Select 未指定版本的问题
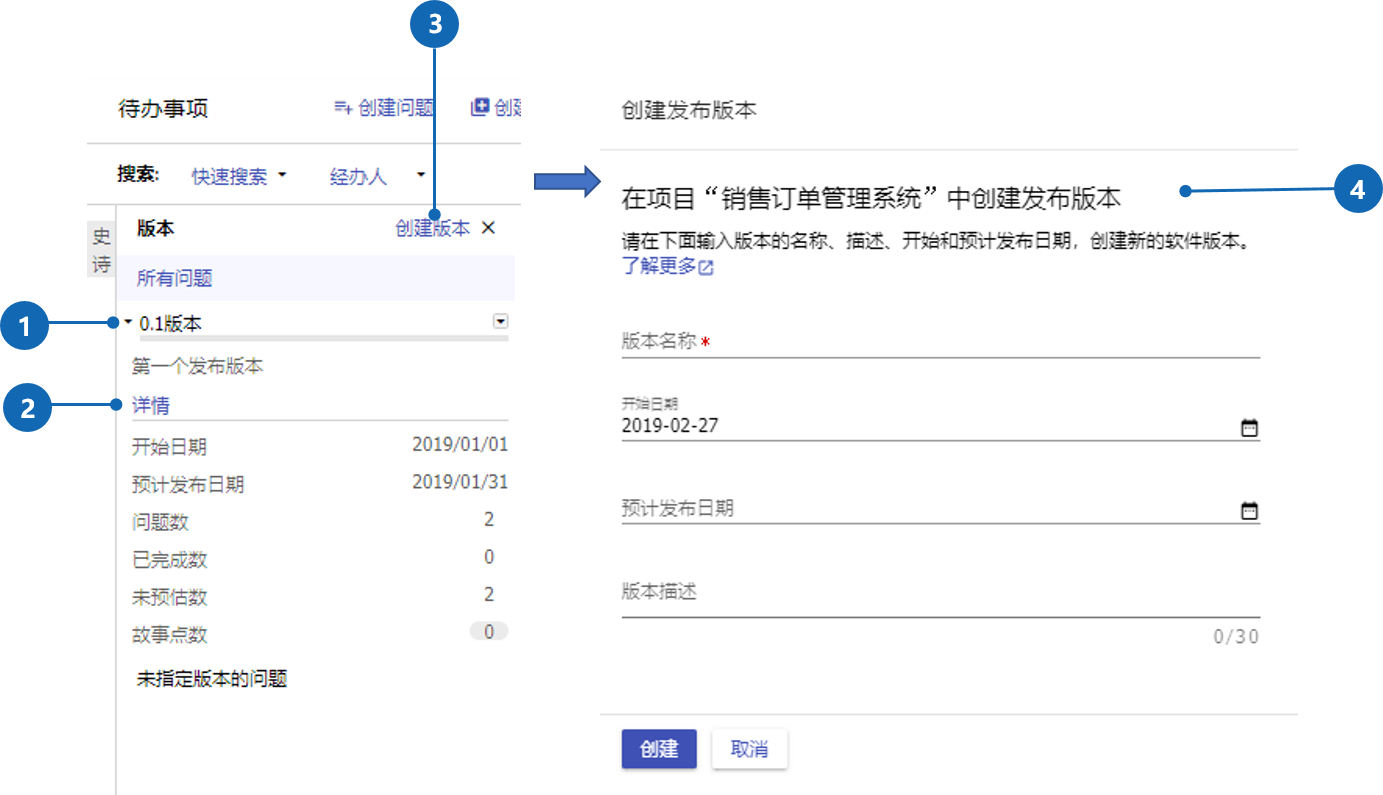This screenshot has width=1383, height=795. coord(212,679)
